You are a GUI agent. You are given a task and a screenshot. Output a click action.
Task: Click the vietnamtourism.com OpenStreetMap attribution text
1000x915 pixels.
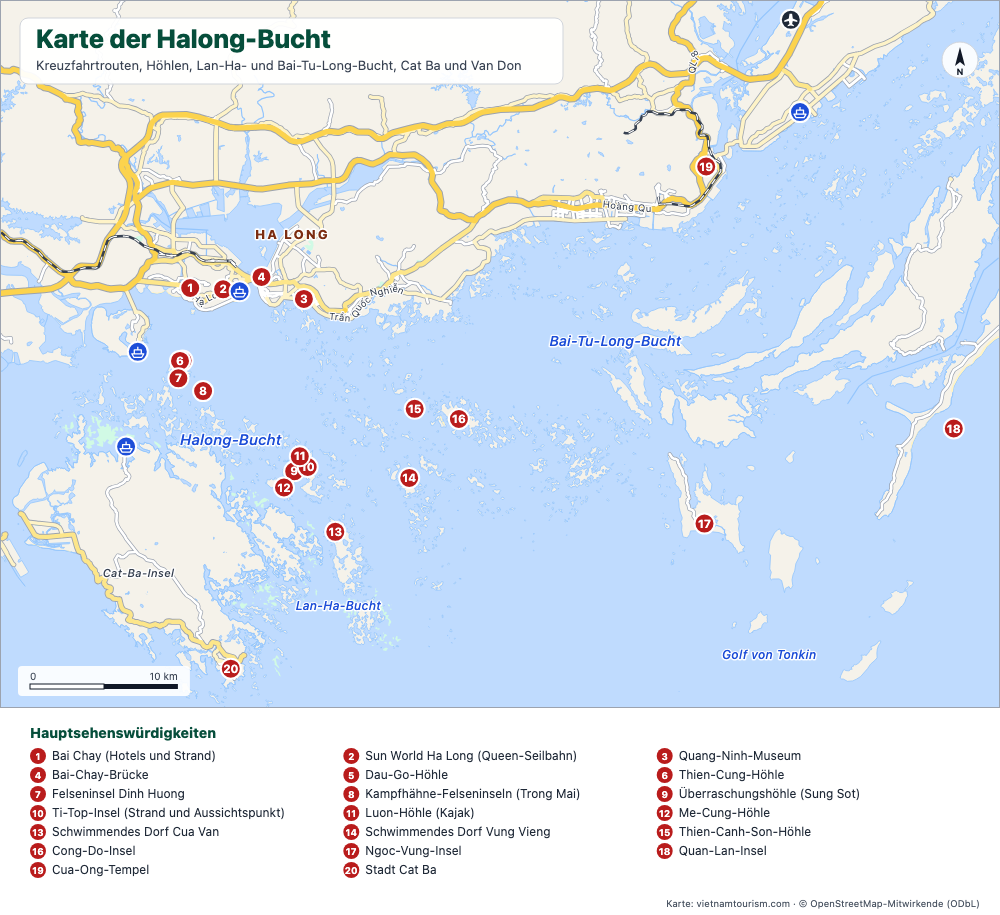click(x=823, y=904)
